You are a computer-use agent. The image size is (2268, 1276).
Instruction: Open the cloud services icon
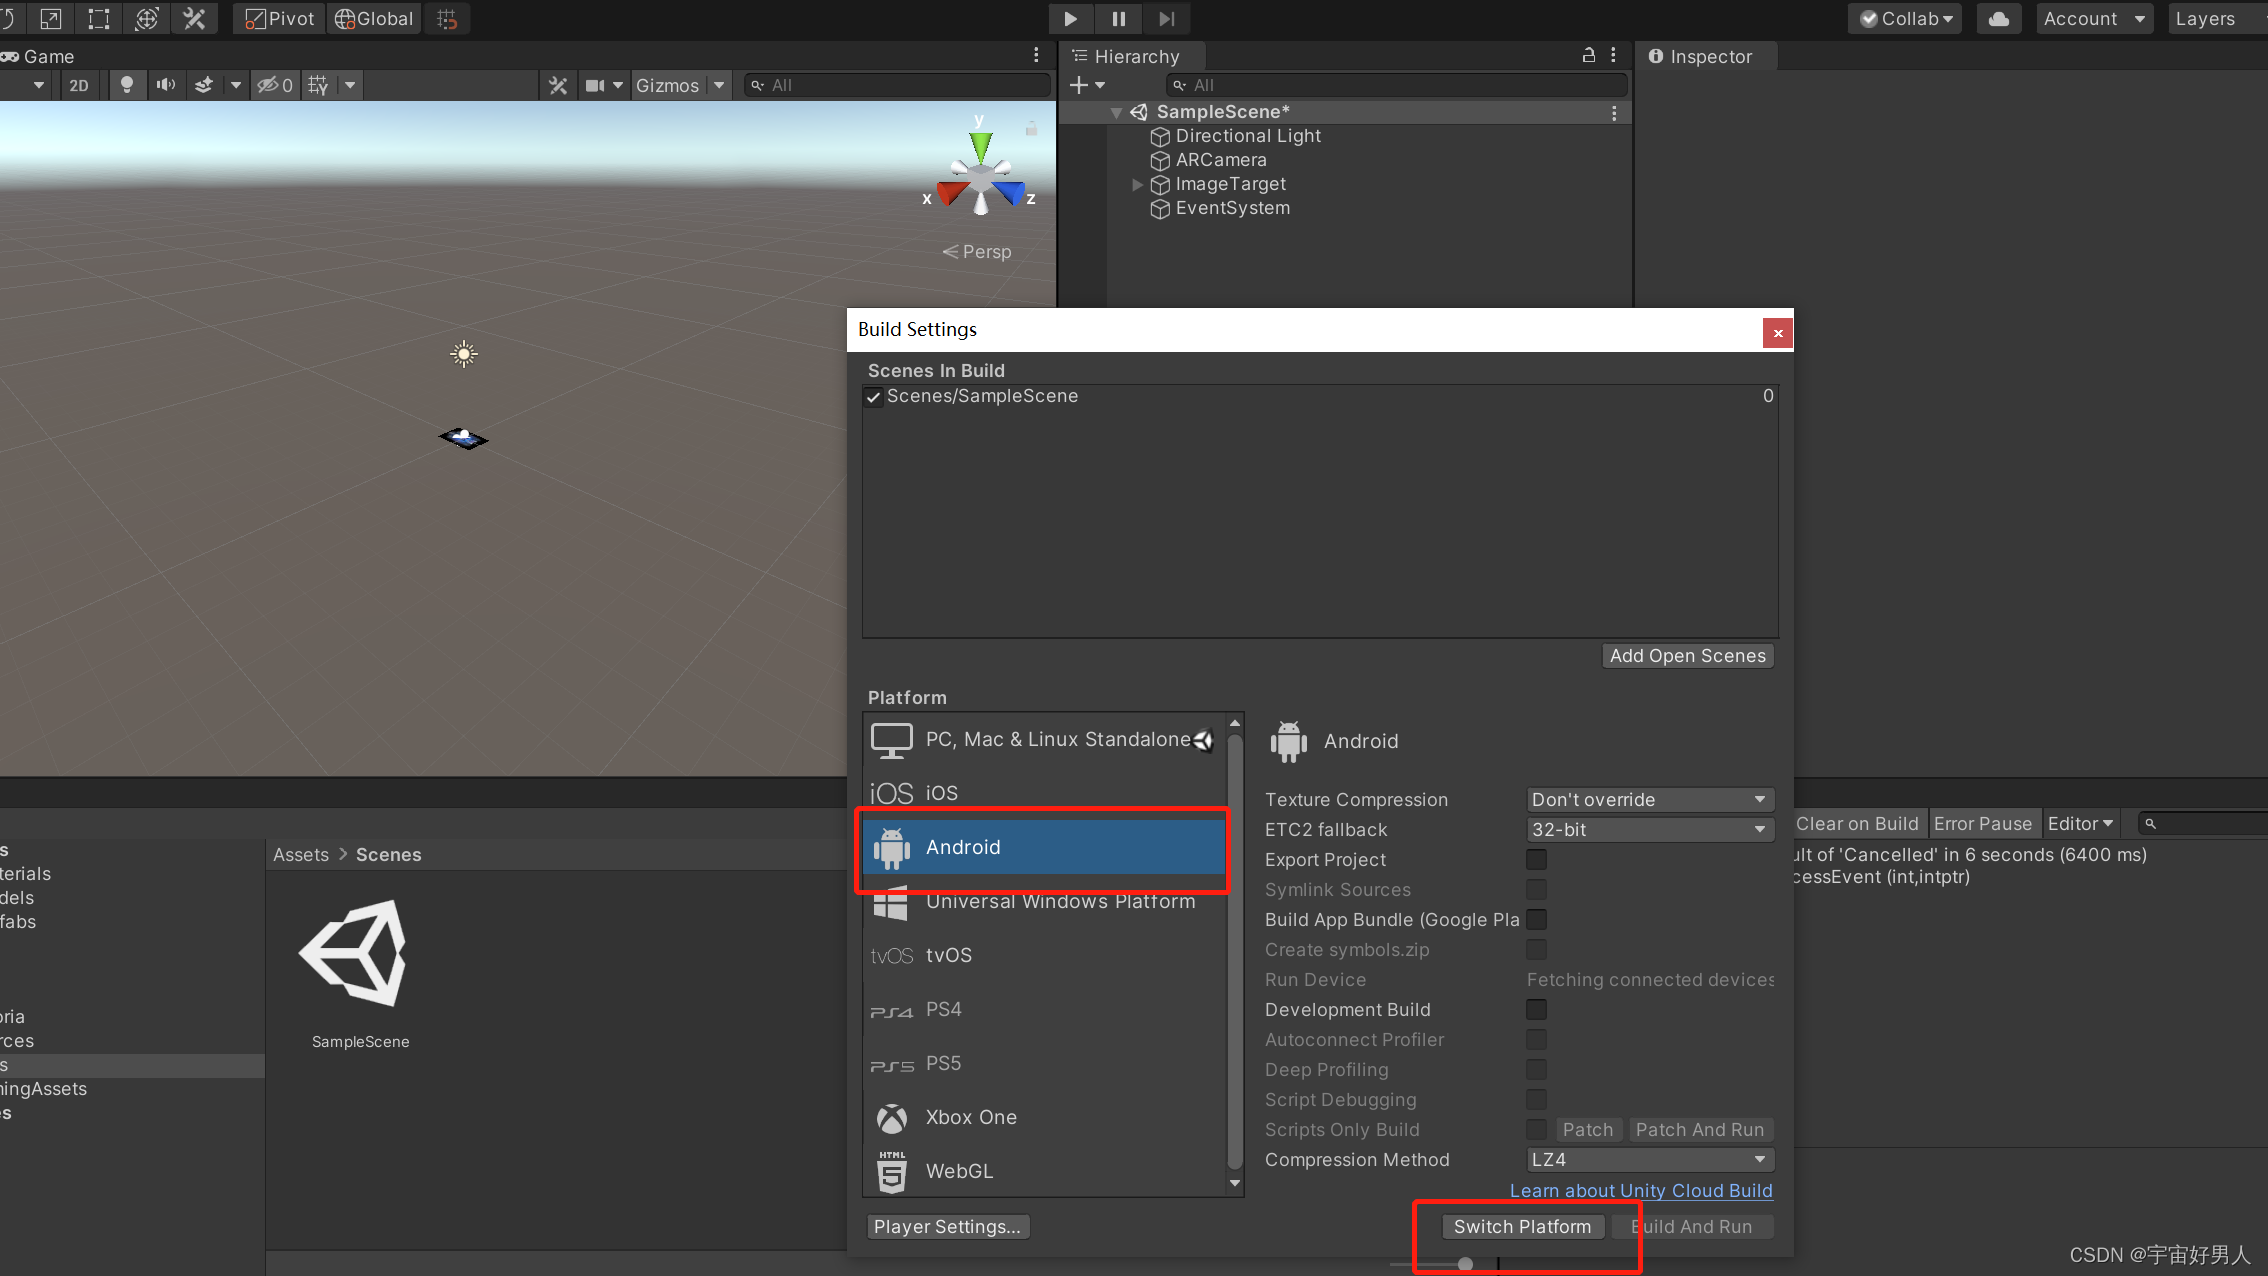click(1999, 19)
